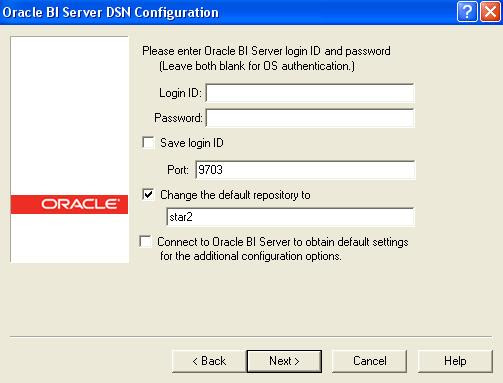503x383 pixels.
Task: Click the "Login ID:" label text
Action: [x=180, y=93]
